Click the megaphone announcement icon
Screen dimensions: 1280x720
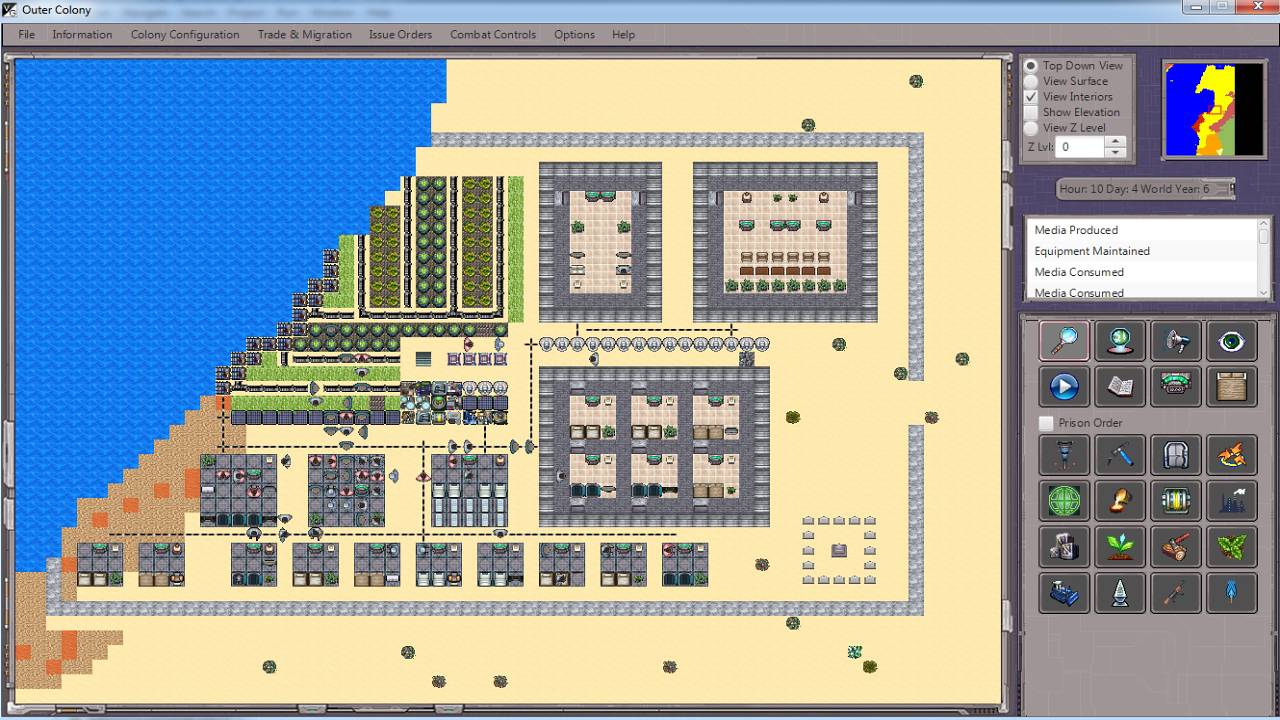(1176, 340)
